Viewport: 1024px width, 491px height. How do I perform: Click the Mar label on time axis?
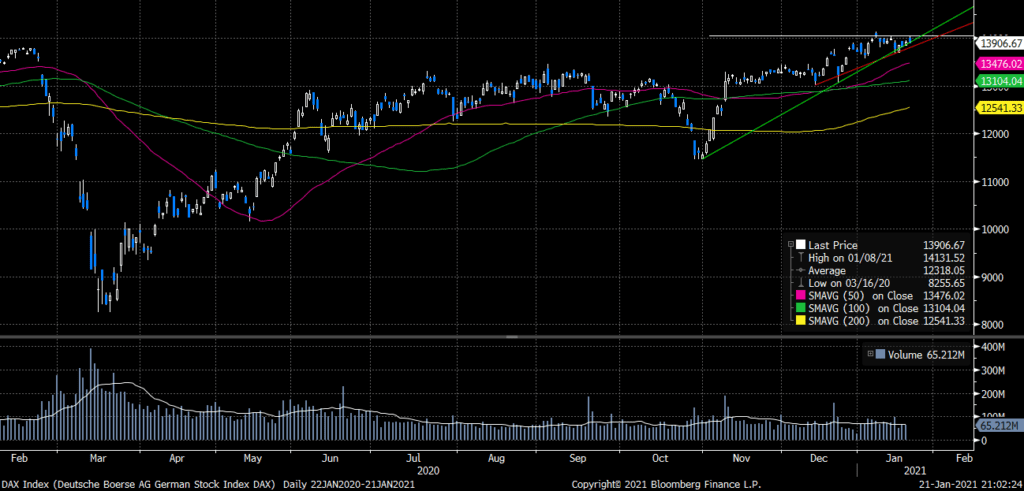pyautogui.click(x=98, y=458)
